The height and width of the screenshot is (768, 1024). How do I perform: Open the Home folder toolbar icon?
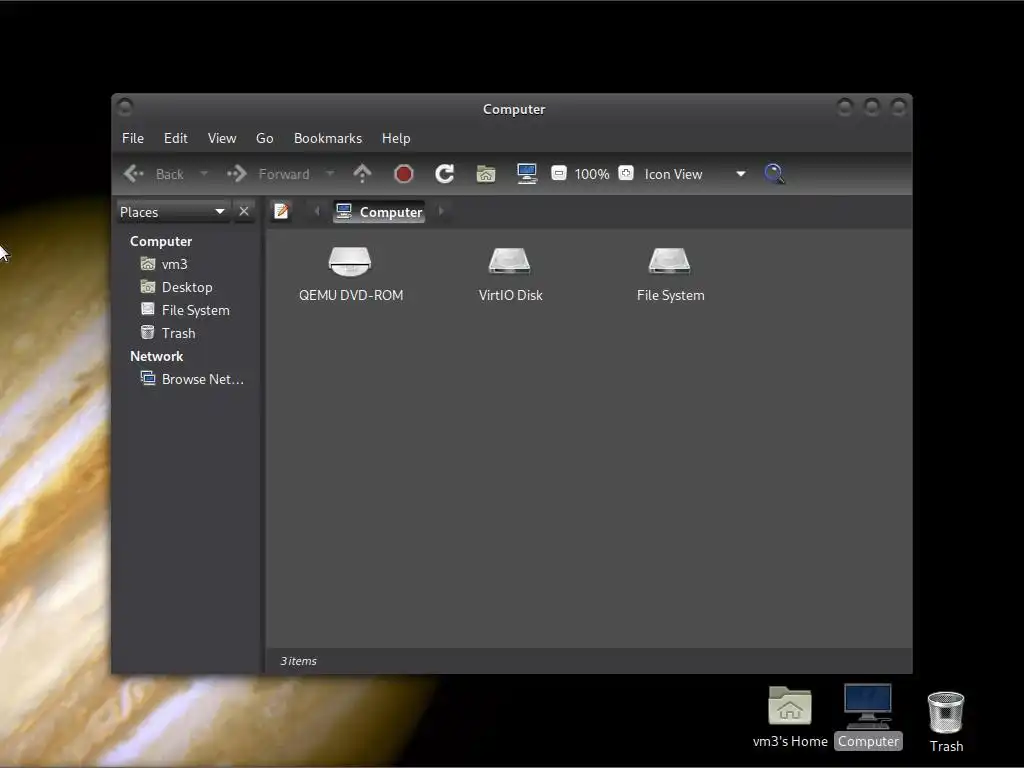(x=486, y=174)
